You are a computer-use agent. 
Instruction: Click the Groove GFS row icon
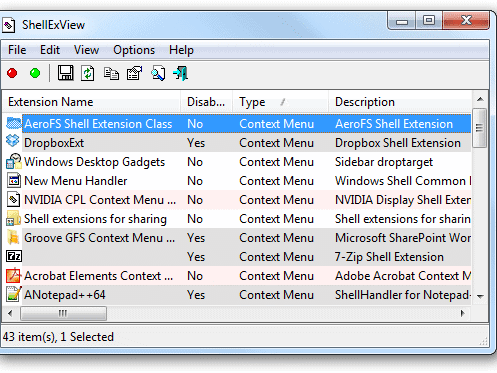[13, 237]
